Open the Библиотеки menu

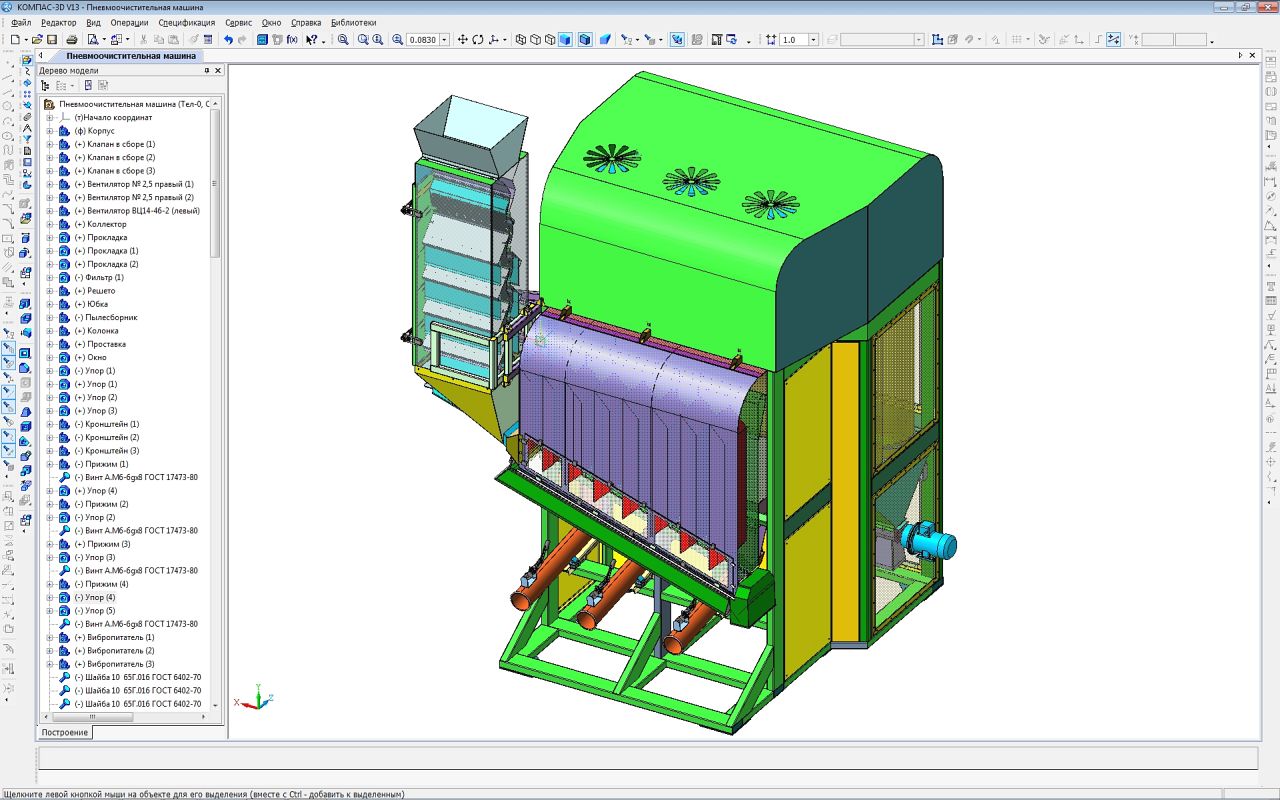[353, 22]
